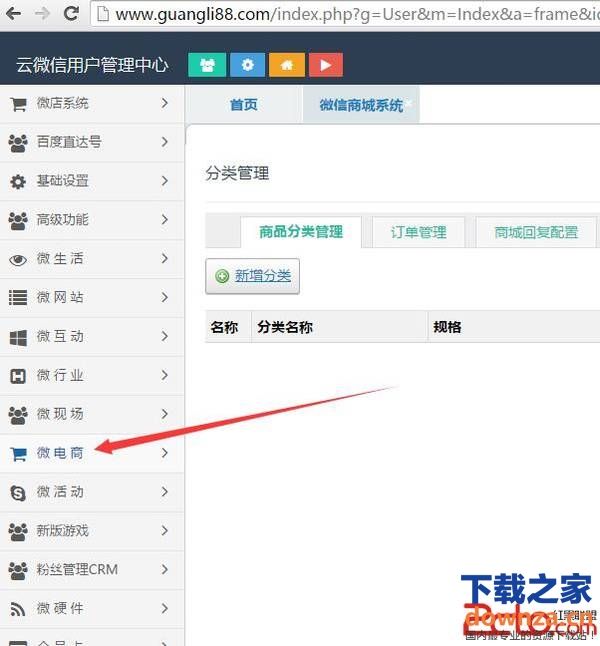Click the 新版游戏 people icon
This screenshot has height=646, width=600.
(x=18, y=532)
